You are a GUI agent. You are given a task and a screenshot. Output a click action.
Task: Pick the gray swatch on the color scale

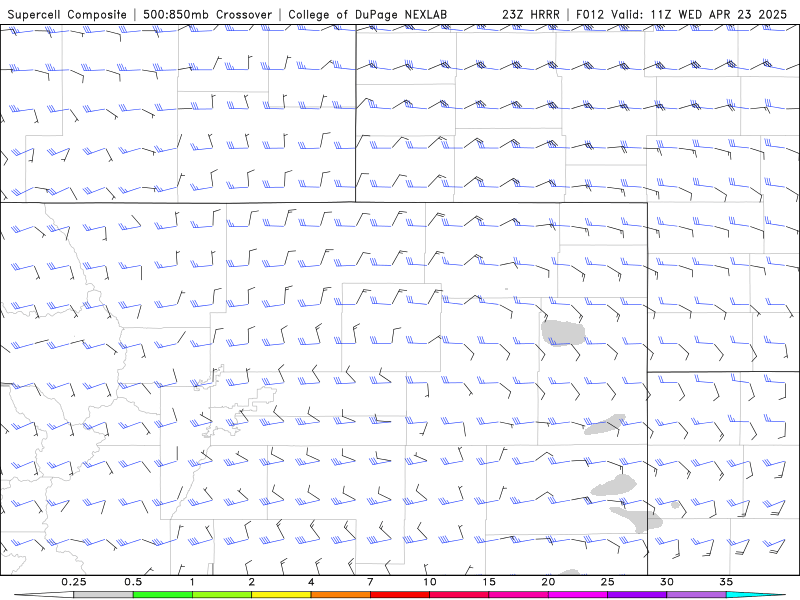point(103,595)
